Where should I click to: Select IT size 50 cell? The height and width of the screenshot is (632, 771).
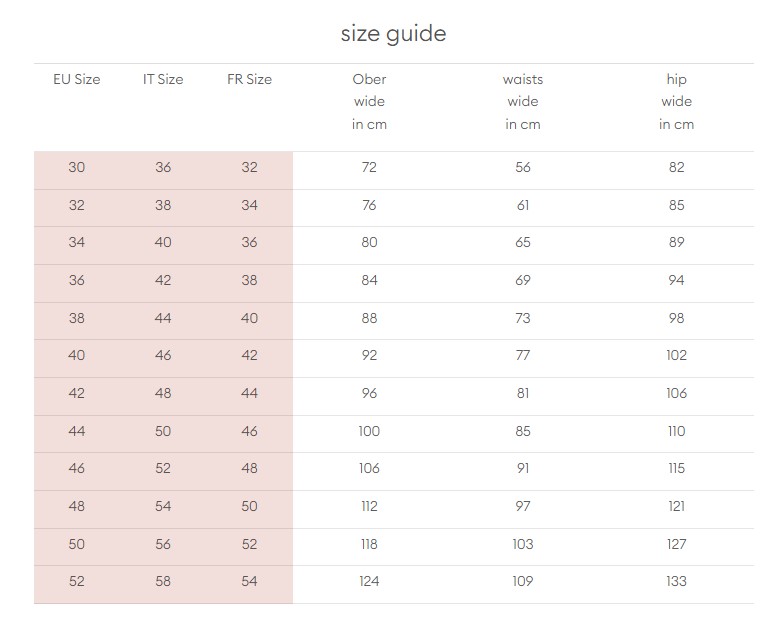pyautogui.click(x=163, y=431)
